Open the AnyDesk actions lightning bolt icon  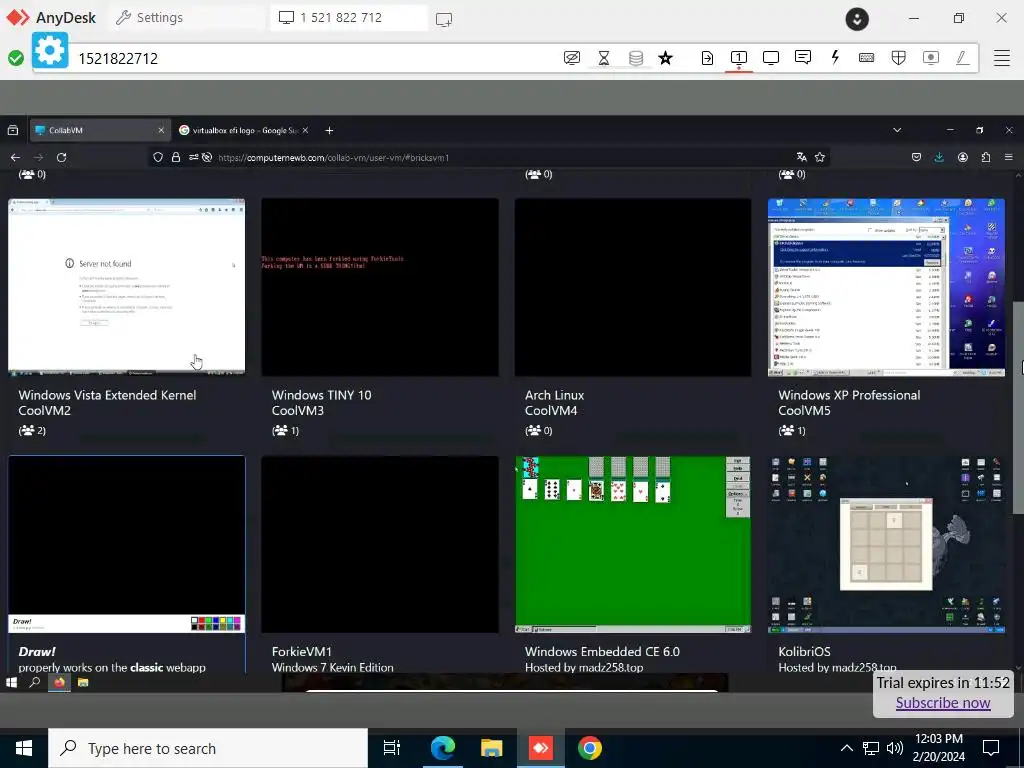(835, 57)
